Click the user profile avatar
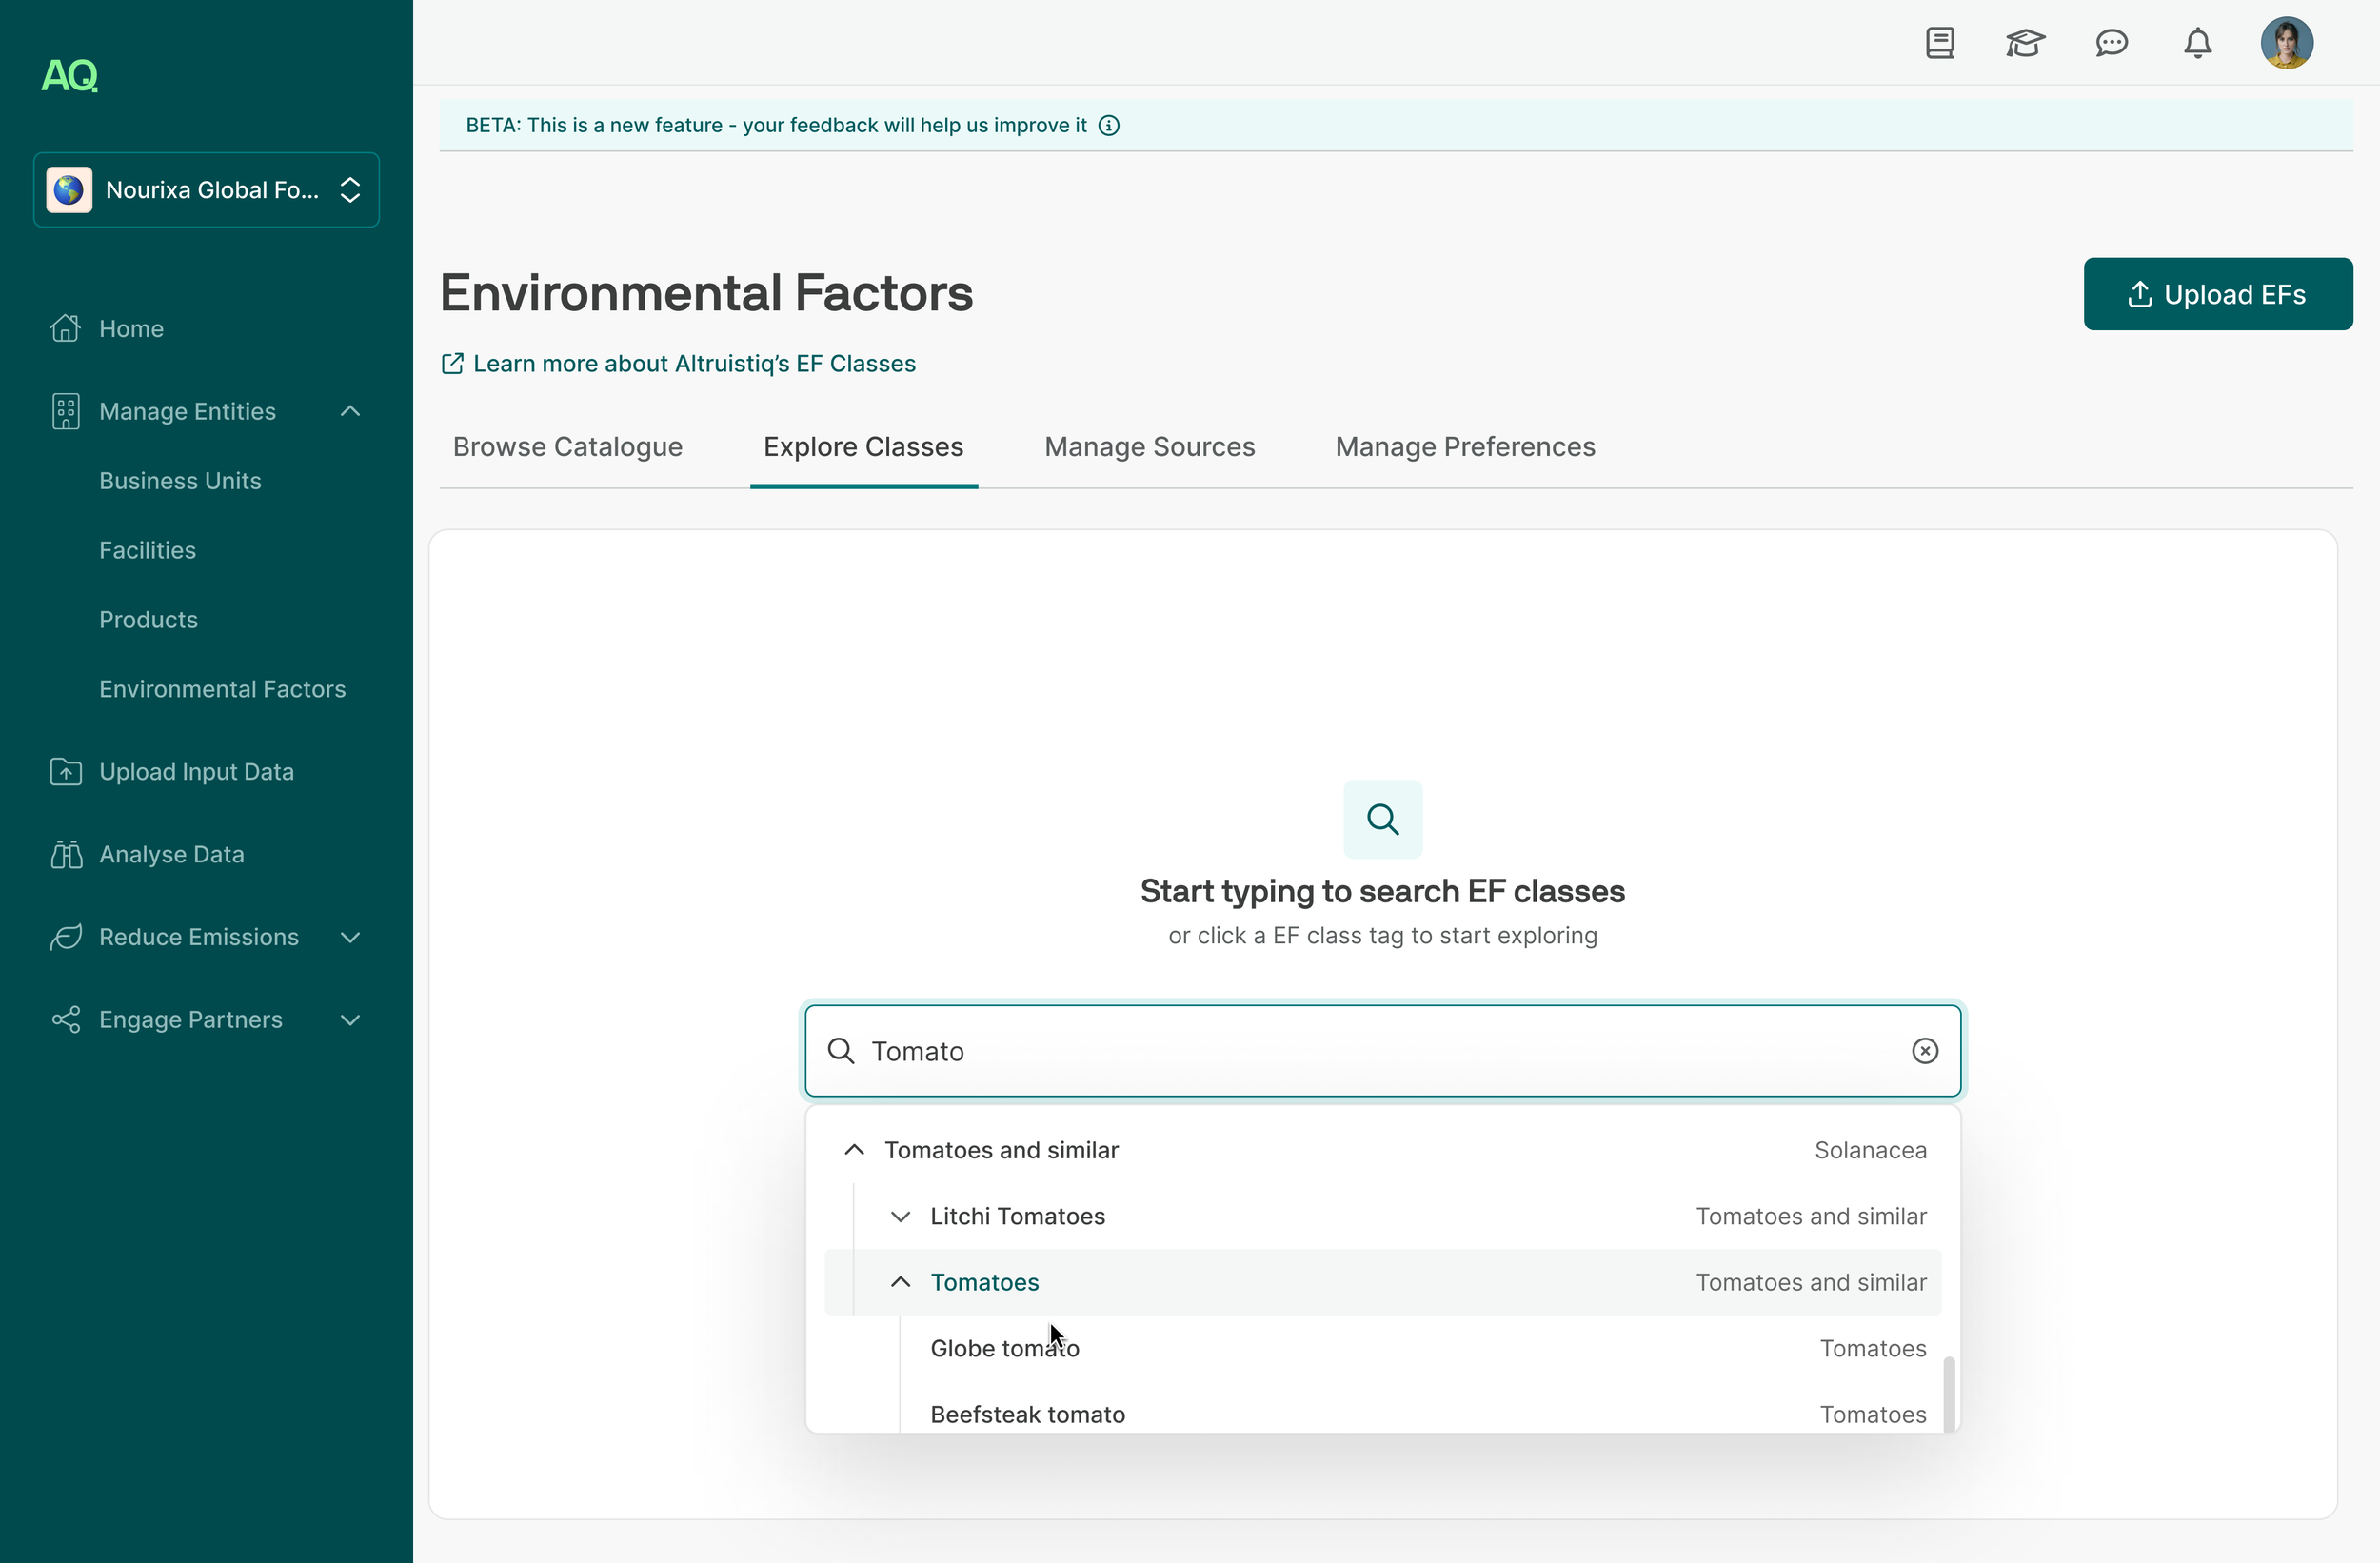 (2286, 43)
